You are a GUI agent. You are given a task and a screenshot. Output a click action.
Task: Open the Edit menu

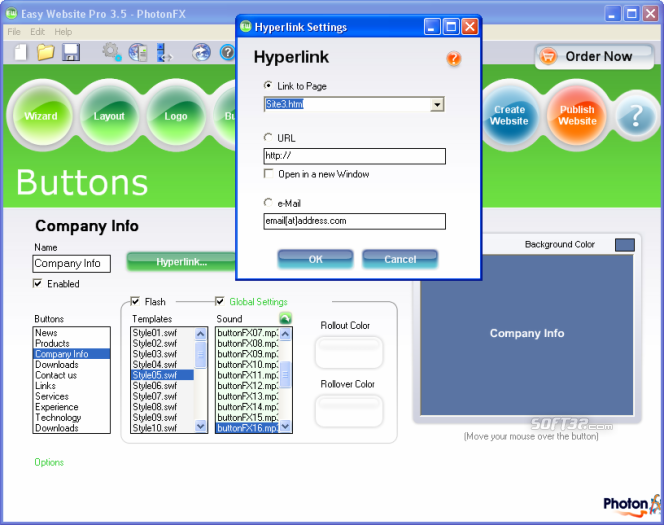pos(37,32)
